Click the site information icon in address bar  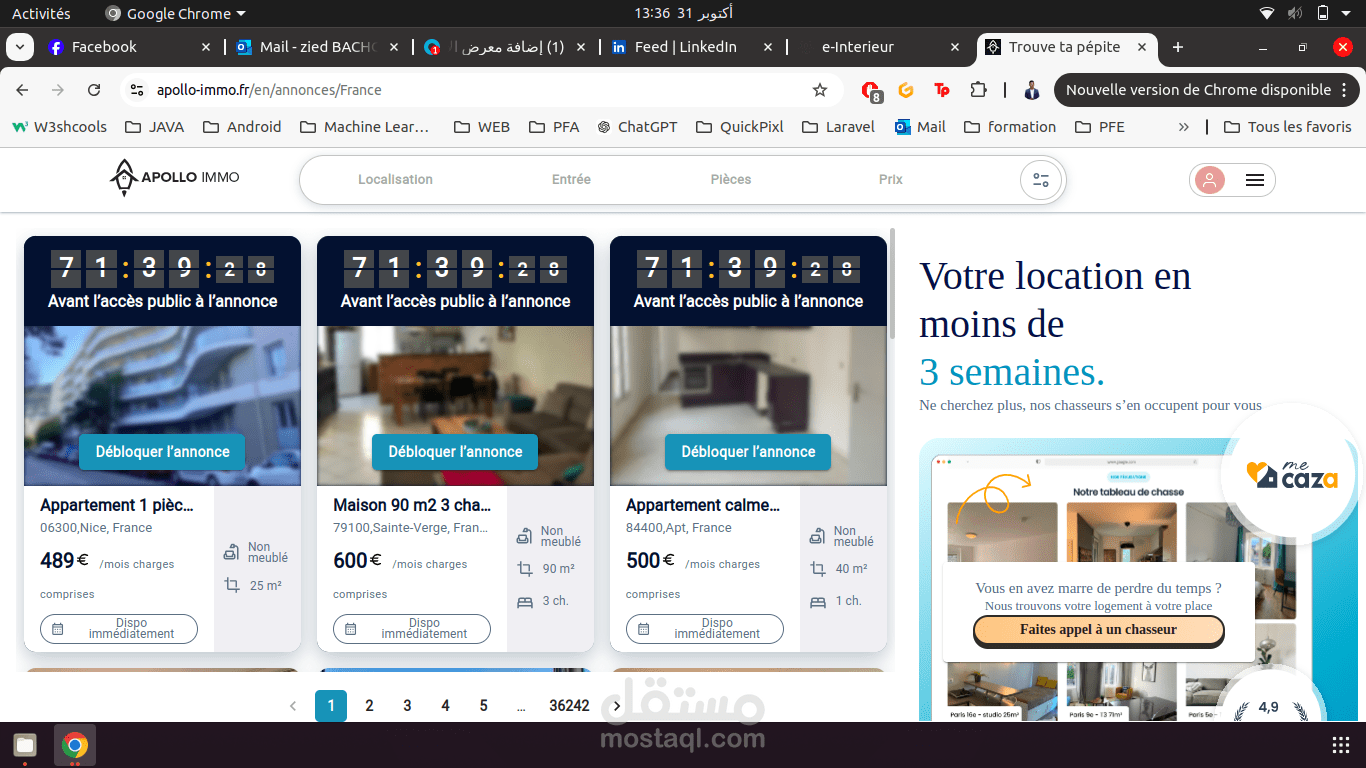137,90
